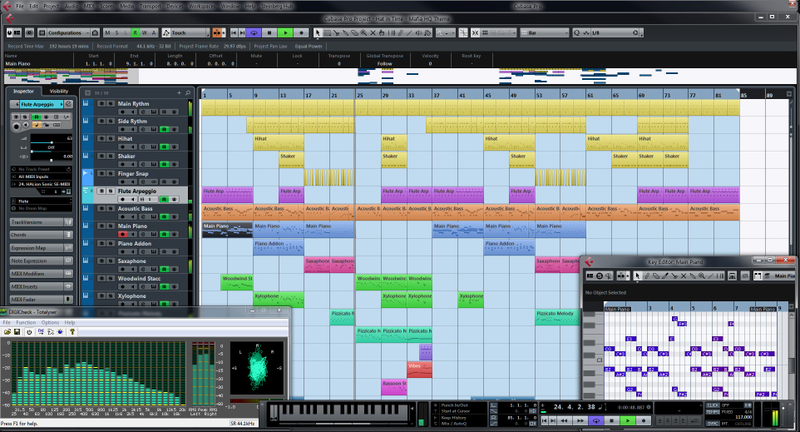The image size is (800, 432).
Task: Open the File menu
Action: click(x=19, y=6)
